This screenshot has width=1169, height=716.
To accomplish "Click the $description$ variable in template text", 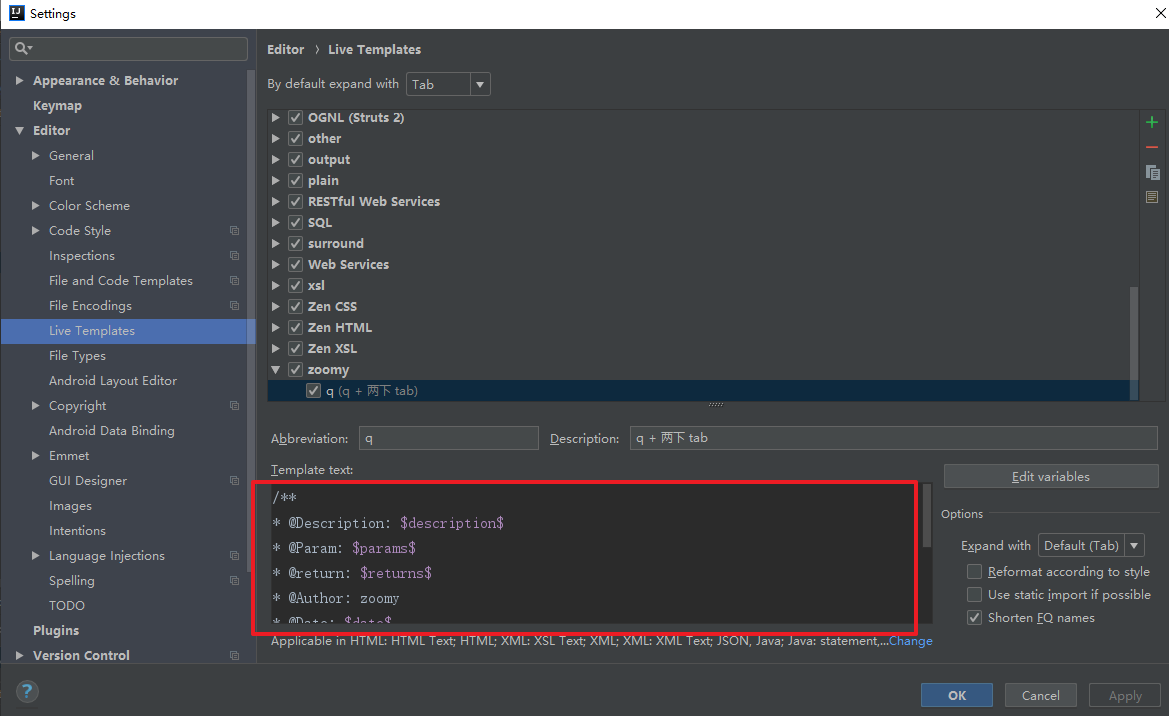I will (452, 523).
